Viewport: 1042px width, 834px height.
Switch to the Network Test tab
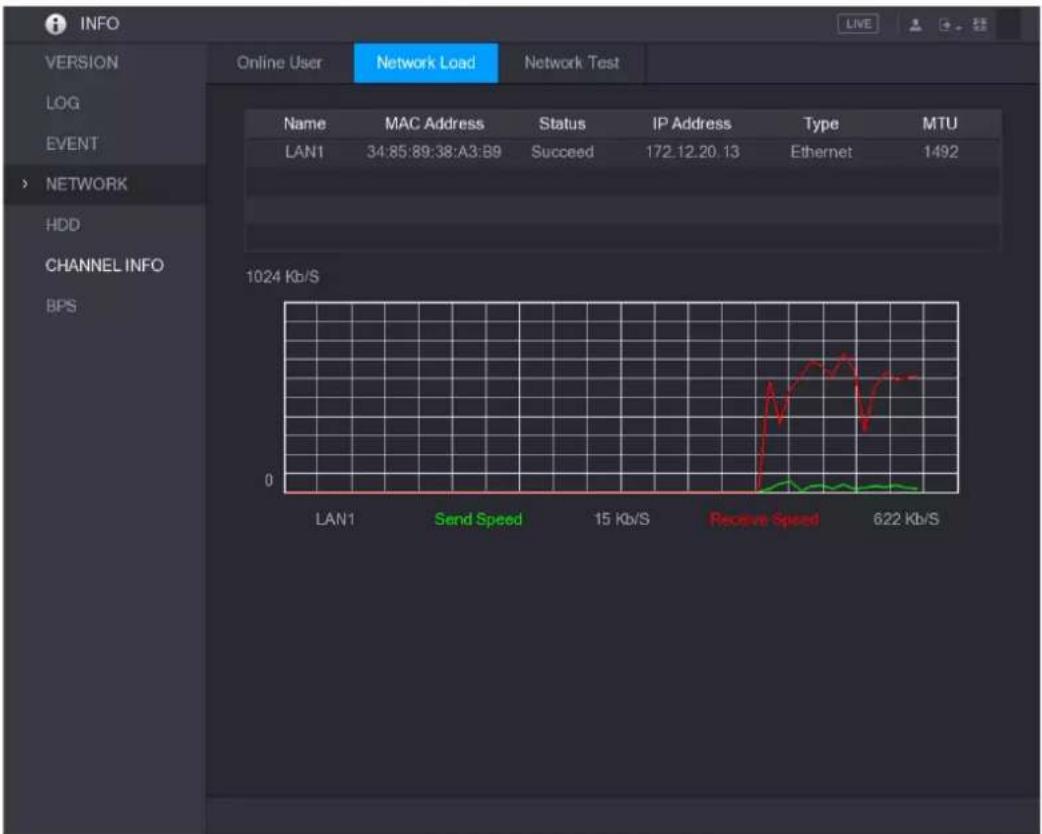click(572, 63)
